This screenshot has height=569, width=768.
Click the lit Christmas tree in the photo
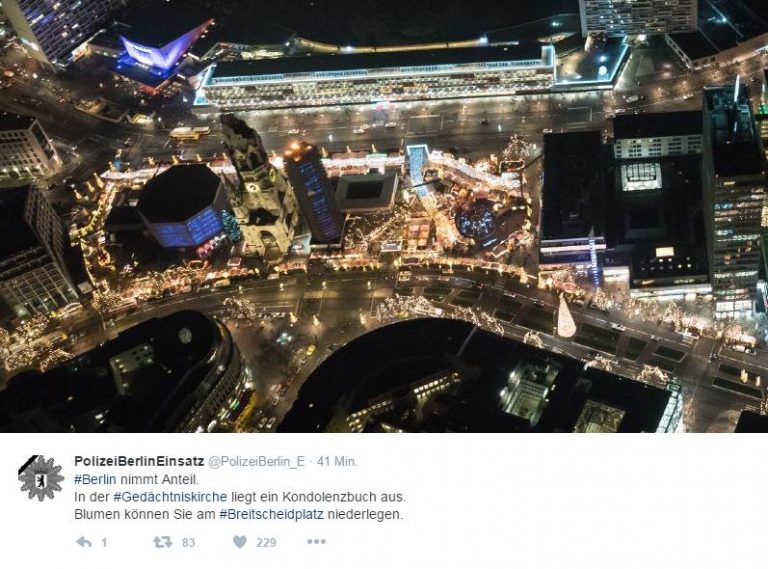567,317
